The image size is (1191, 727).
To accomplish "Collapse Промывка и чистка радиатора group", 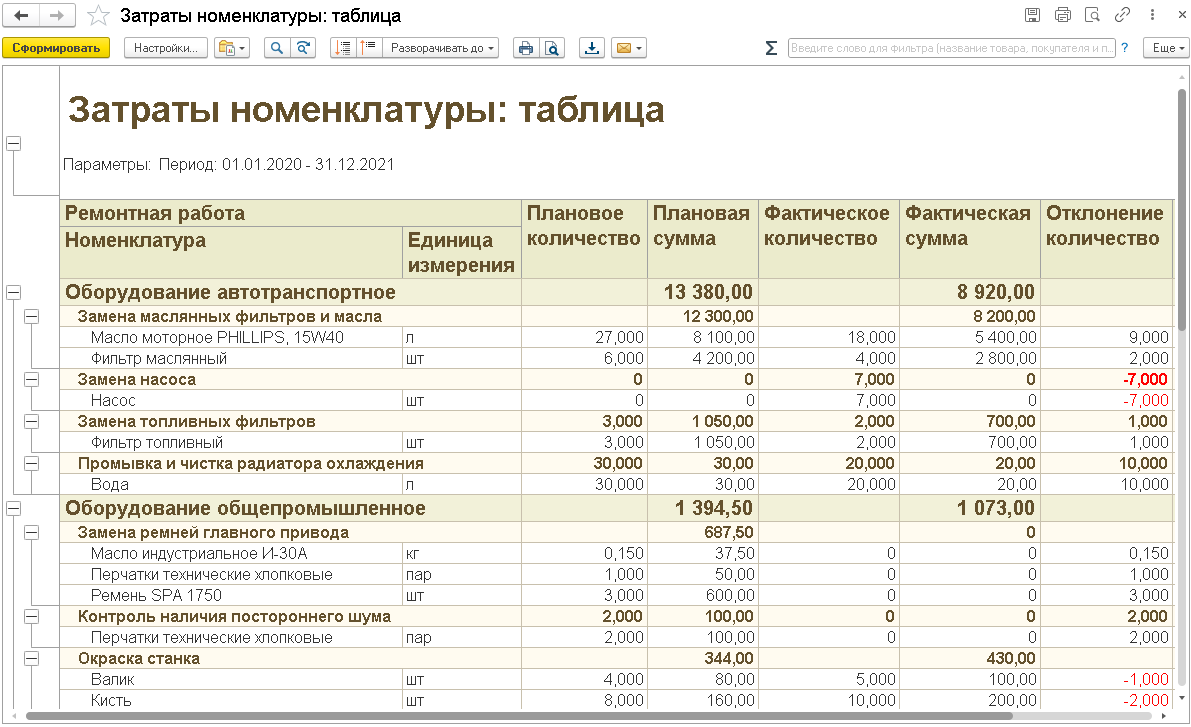I will point(31,463).
